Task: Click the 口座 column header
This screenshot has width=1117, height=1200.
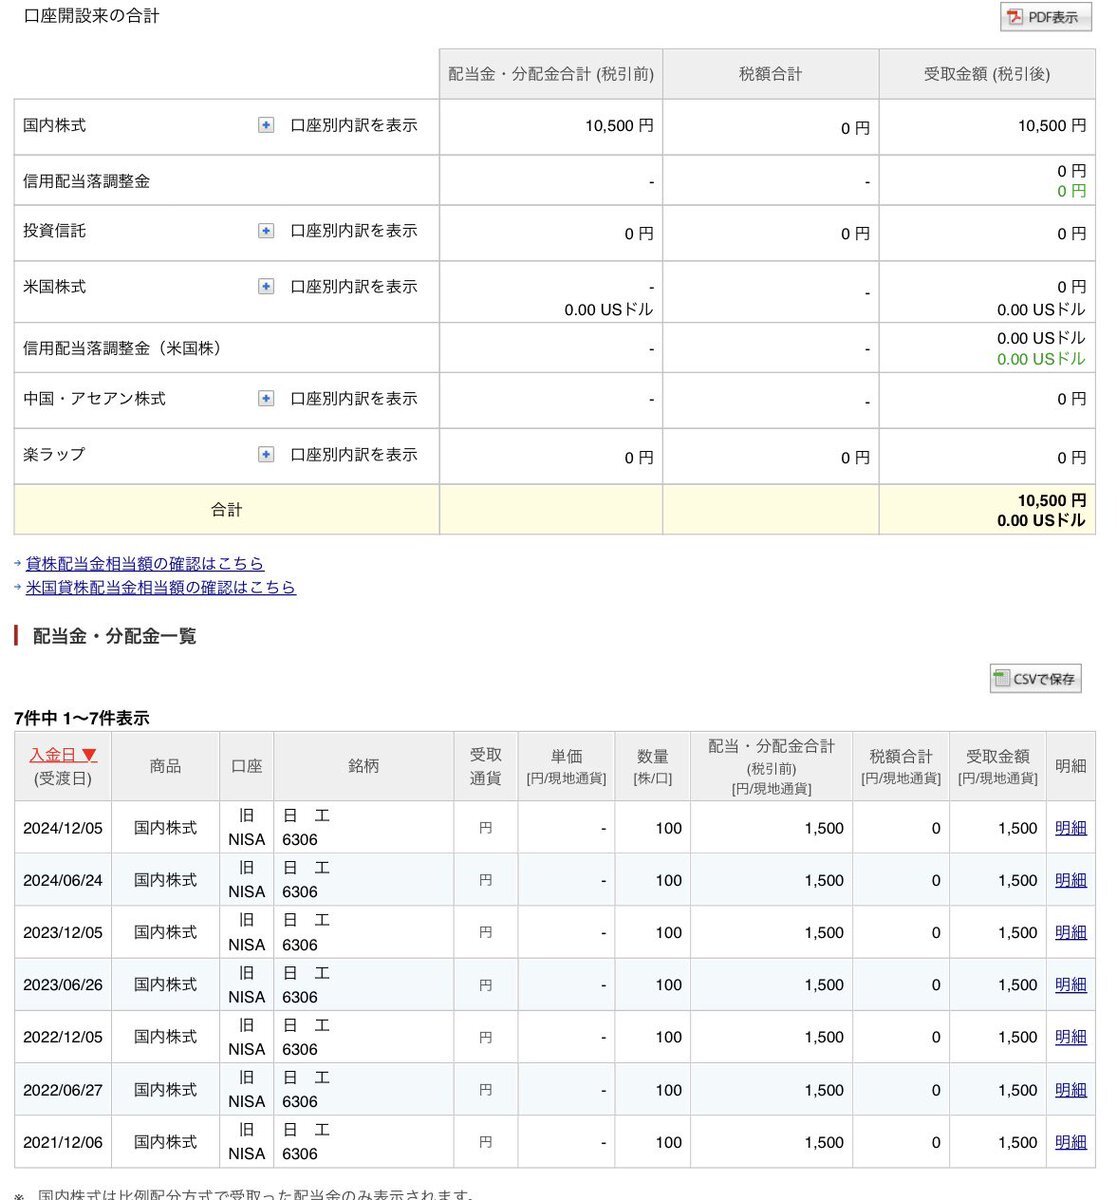Action: (246, 766)
